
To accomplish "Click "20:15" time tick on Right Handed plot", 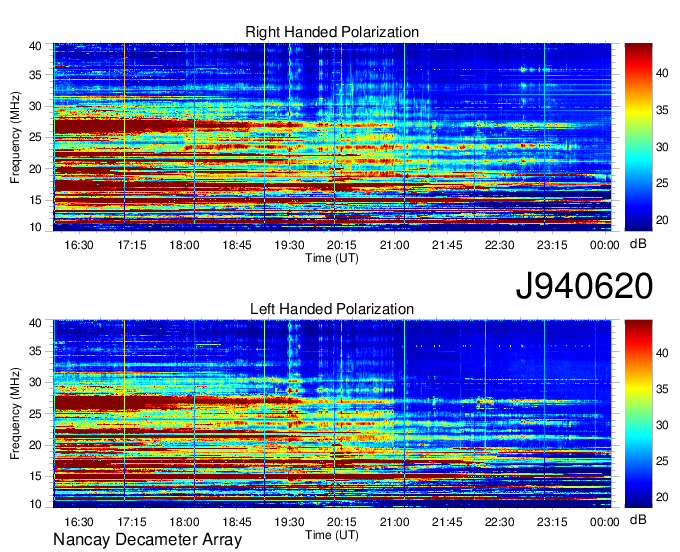I will pyautogui.click(x=342, y=245).
